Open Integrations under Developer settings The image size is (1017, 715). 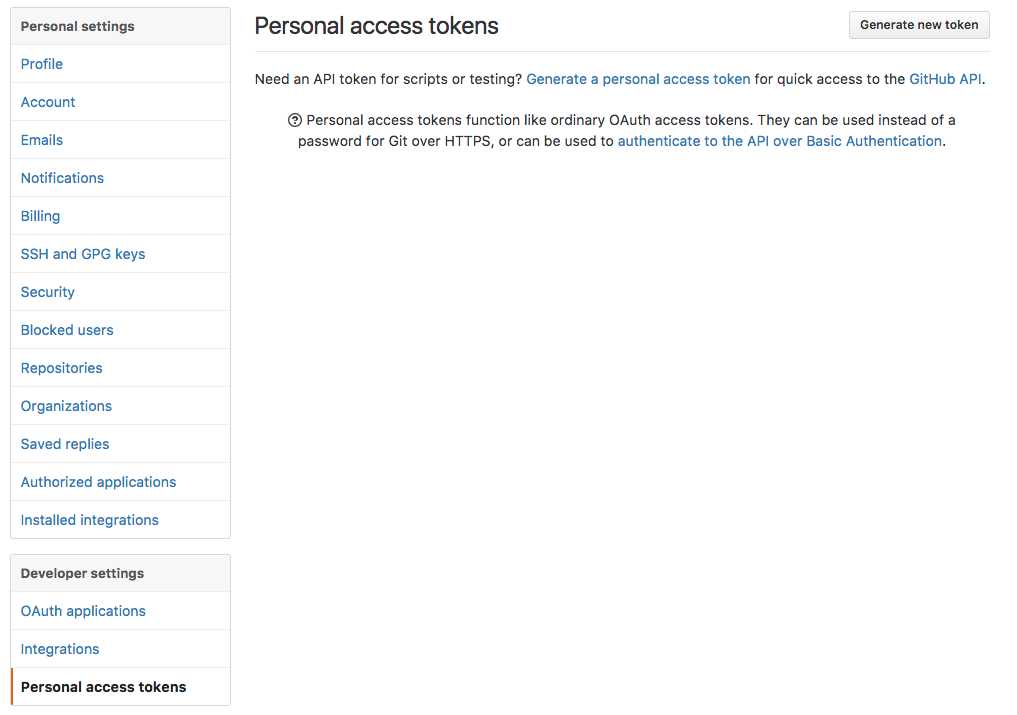coord(120,649)
